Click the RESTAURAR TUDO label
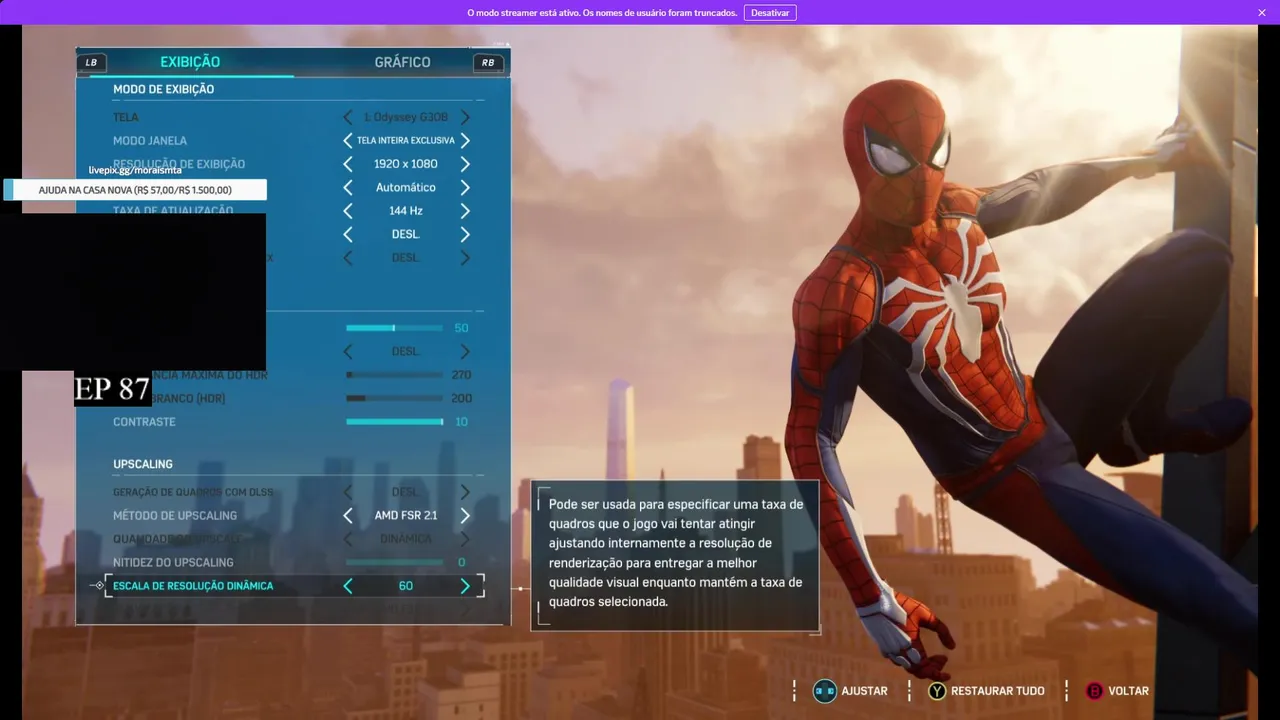This screenshot has height=720, width=1280. pos(997,691)
